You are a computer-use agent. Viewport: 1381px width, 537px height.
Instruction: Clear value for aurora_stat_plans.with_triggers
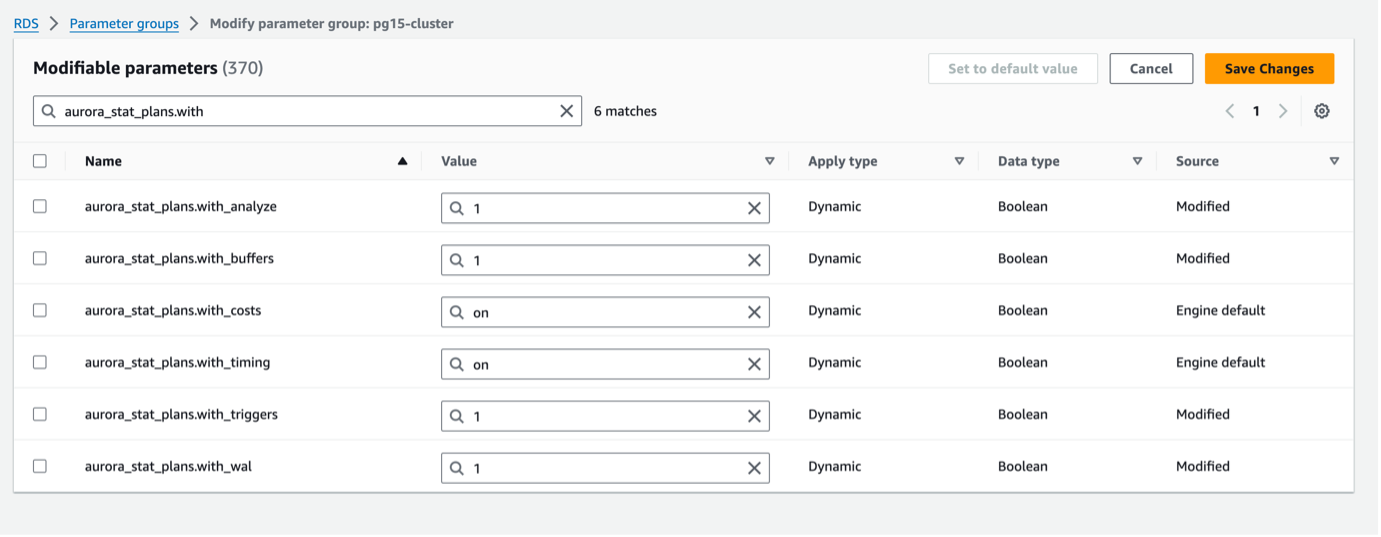click(x=754, y=416)
